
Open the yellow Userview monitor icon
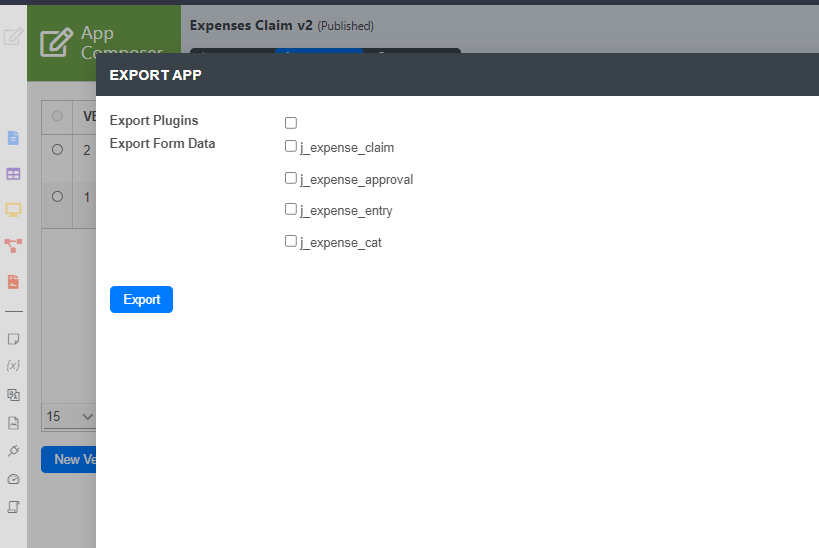(13, 210)
